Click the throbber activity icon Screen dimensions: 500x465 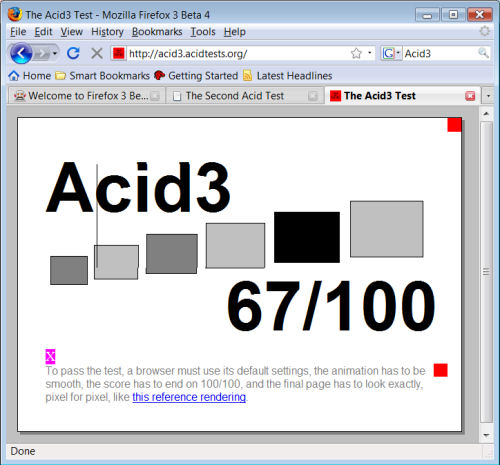(485, 31)
